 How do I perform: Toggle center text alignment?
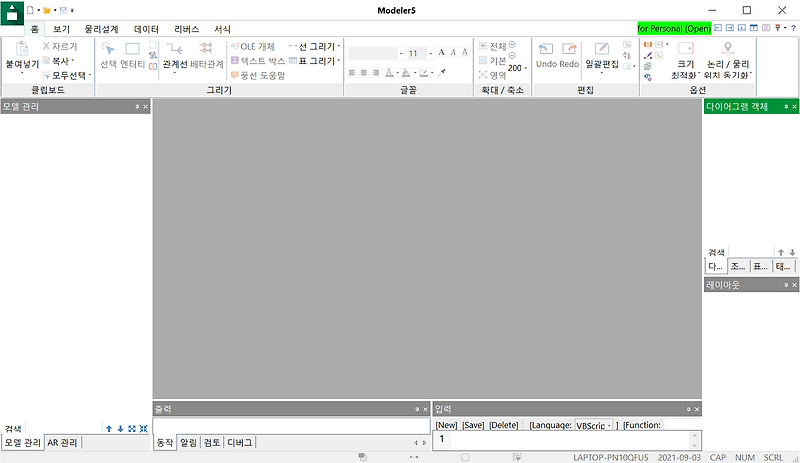(364, 72)
